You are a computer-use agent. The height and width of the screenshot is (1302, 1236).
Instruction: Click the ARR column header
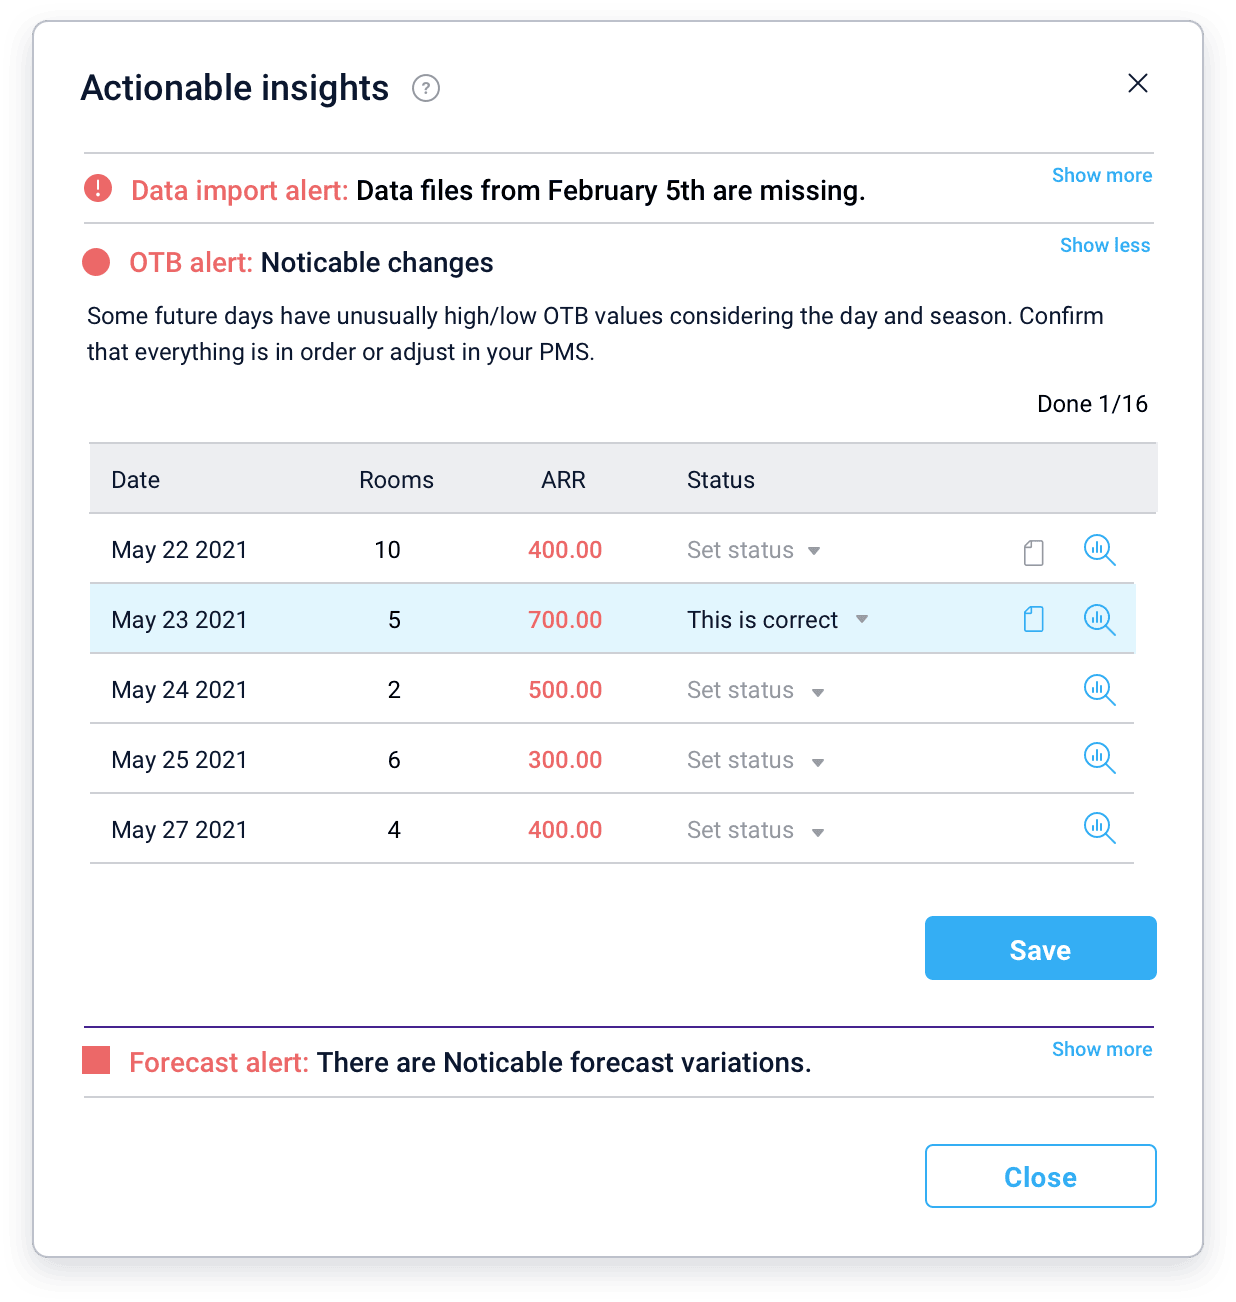pyautogui.click(x=563, y=480)
